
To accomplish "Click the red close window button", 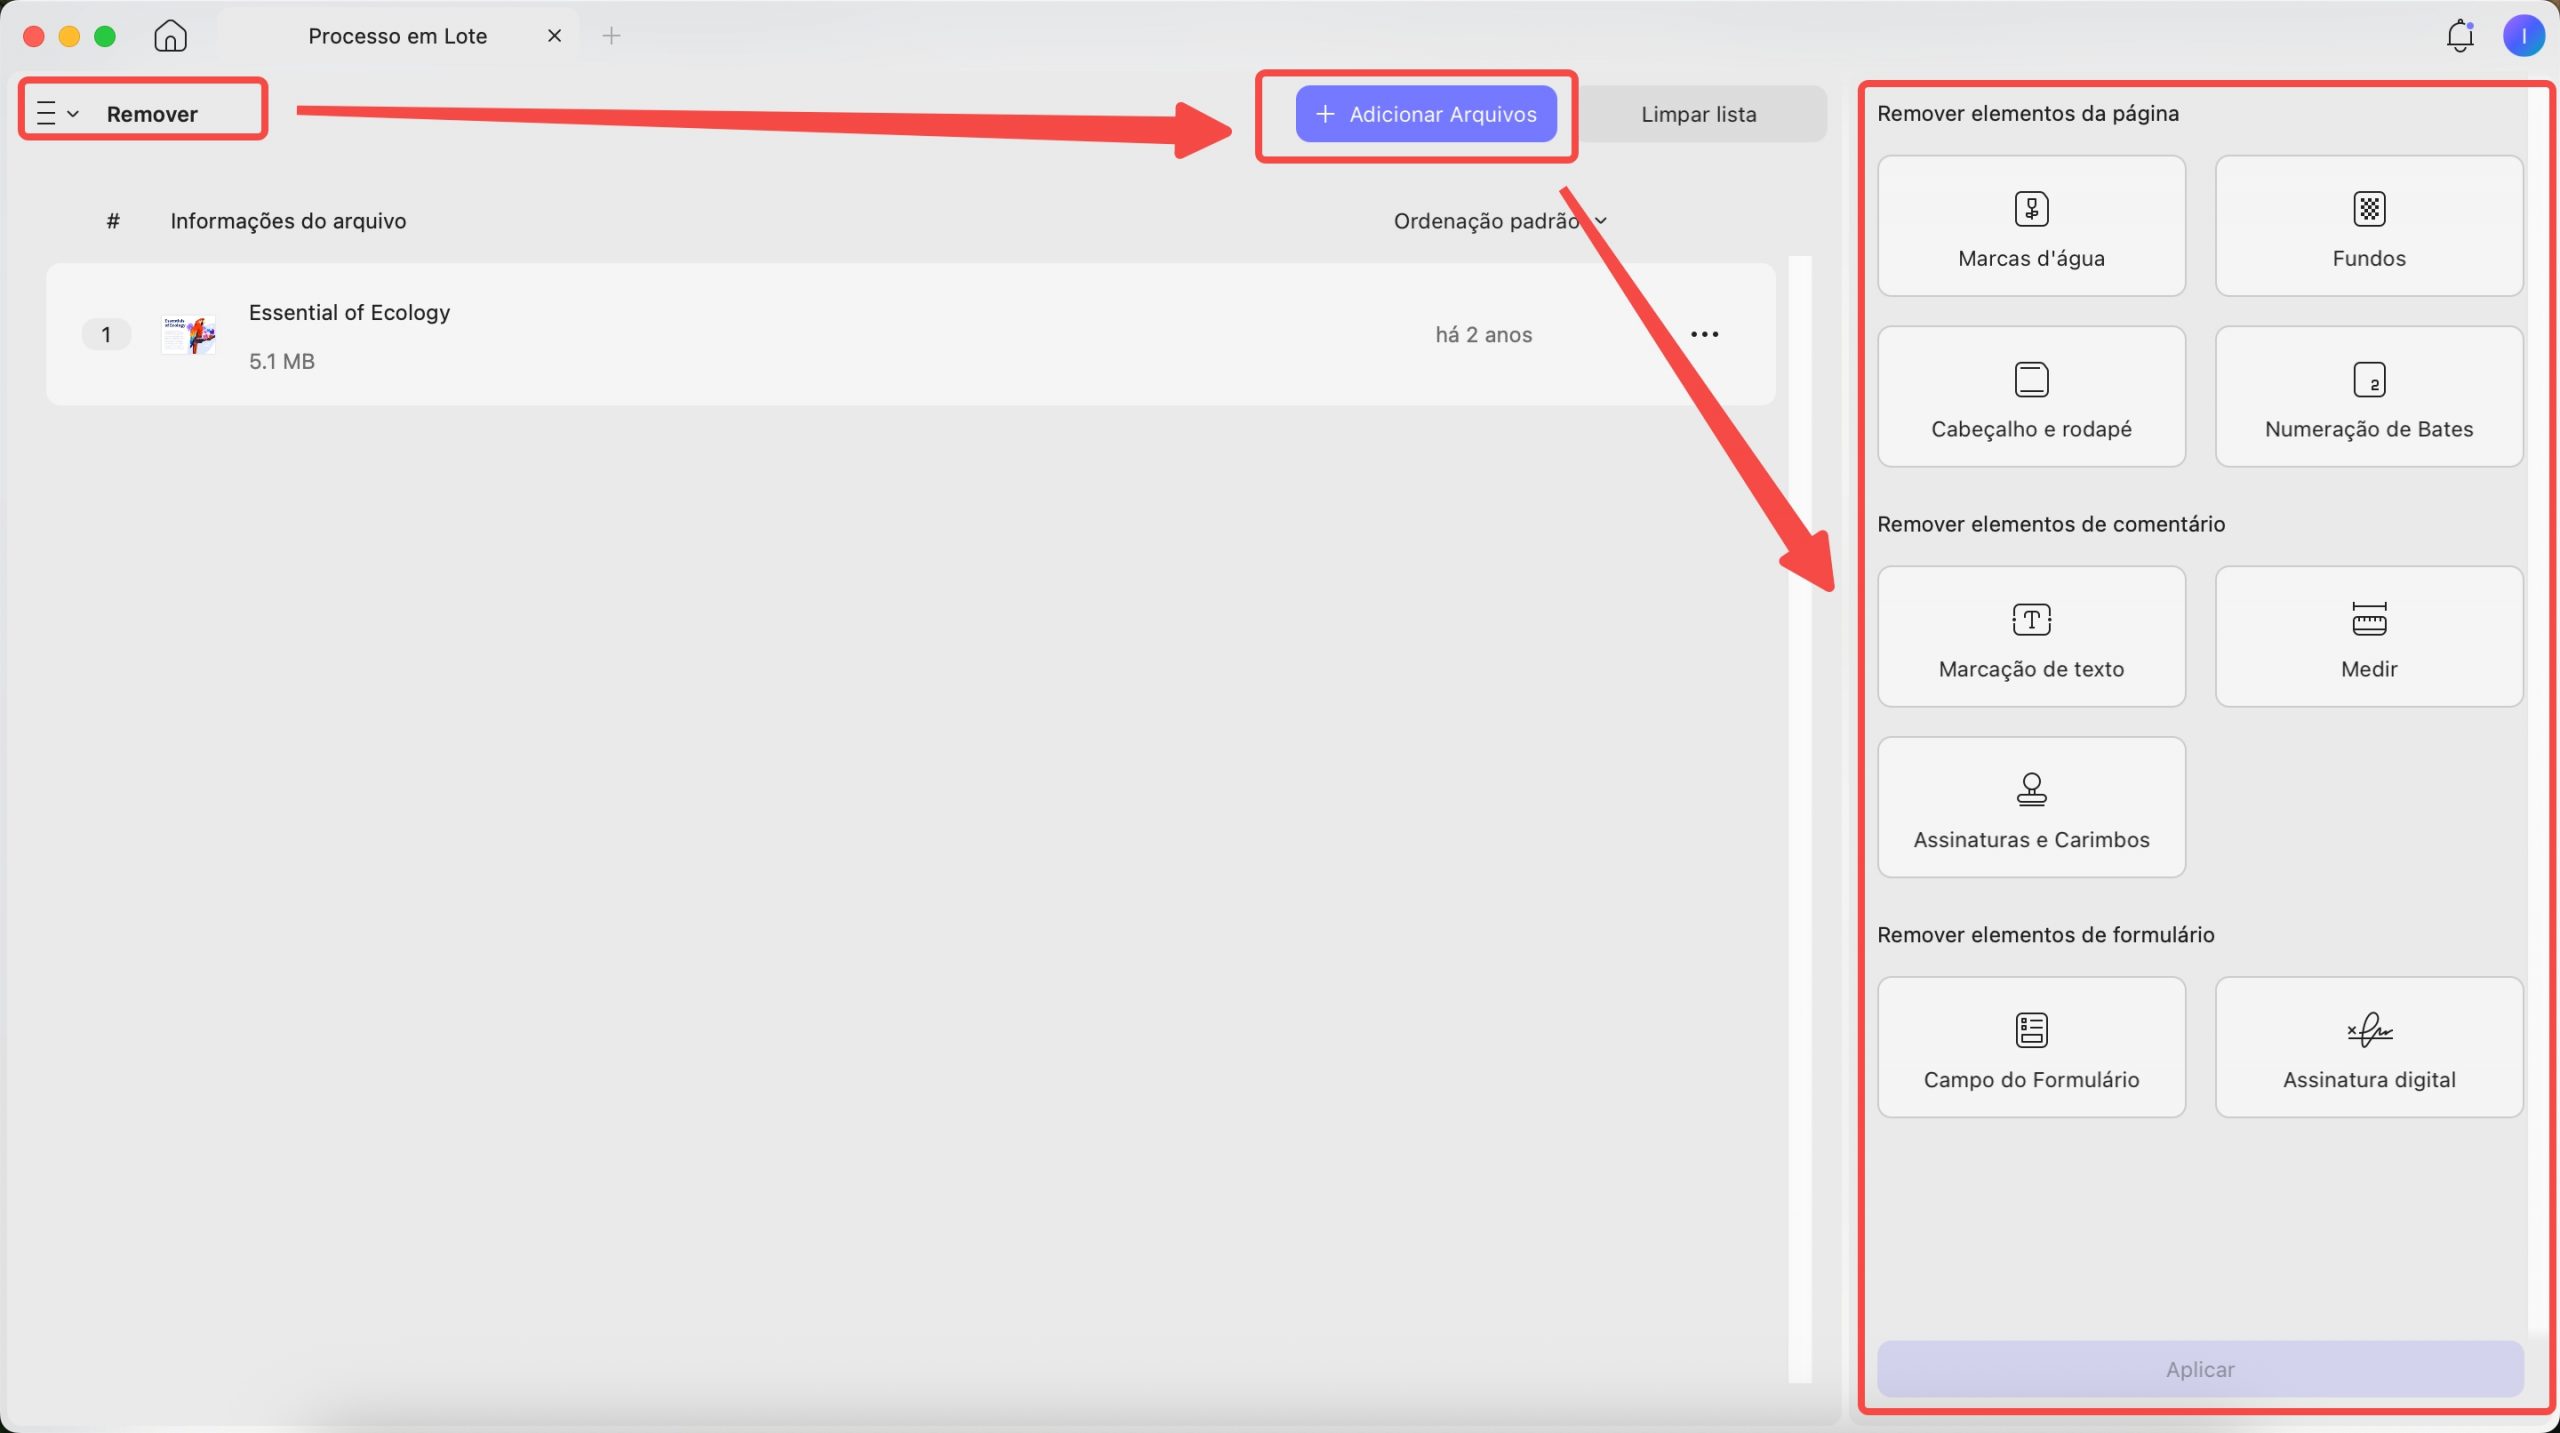I will [33, 37].
